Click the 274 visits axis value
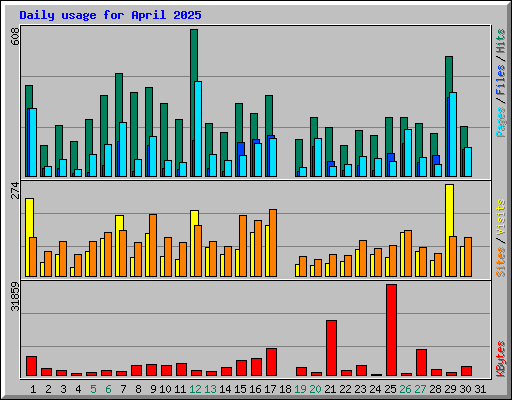The width and height of the screenshot is (512, 400). point(16,190)
